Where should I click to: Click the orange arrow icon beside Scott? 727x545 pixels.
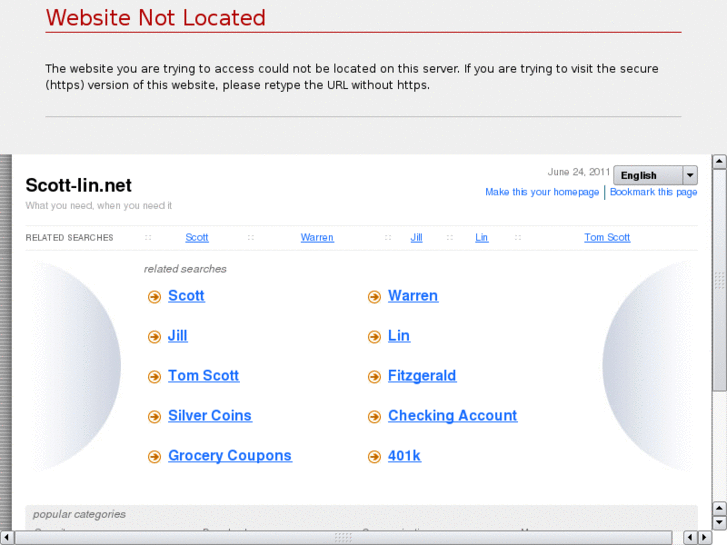pos(154,297)
